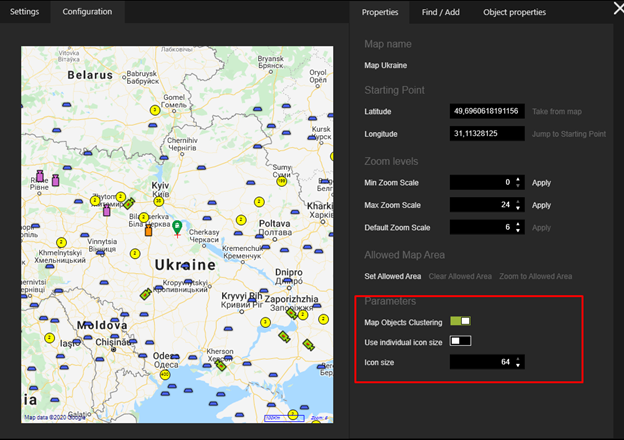Select the yellow cluster marker at Sumy
The height and width of the screenshot is (440, 624).
point(281,181)
